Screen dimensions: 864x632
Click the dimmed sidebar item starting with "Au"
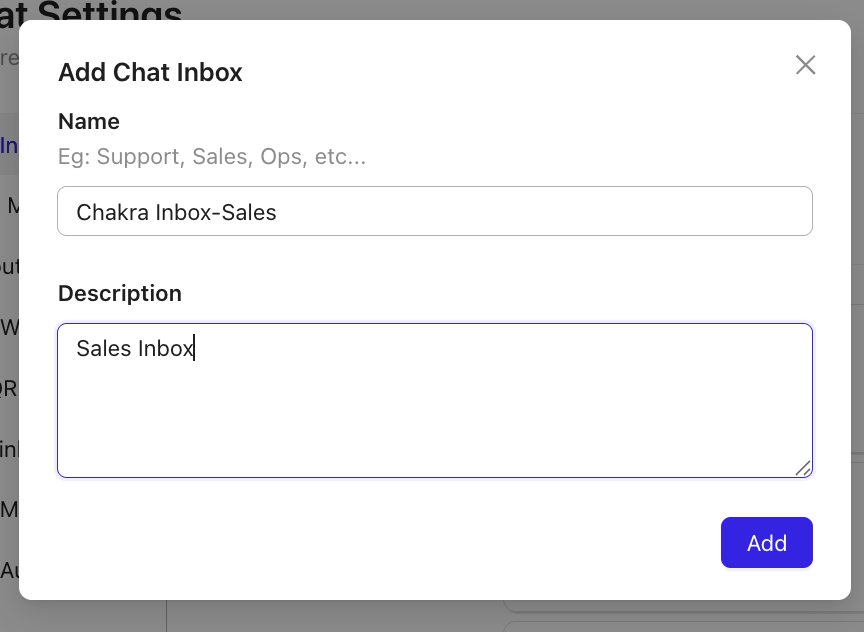tap(9, 570)
